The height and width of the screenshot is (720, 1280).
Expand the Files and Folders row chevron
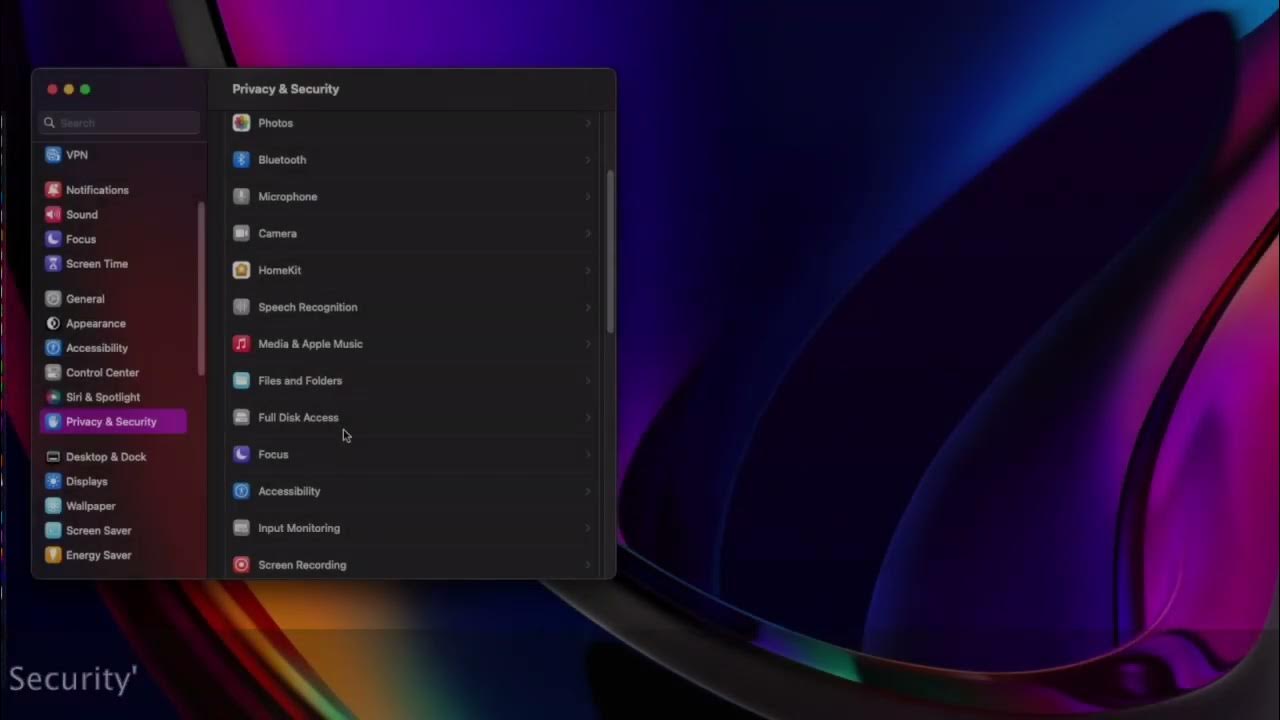click(588, 381)
